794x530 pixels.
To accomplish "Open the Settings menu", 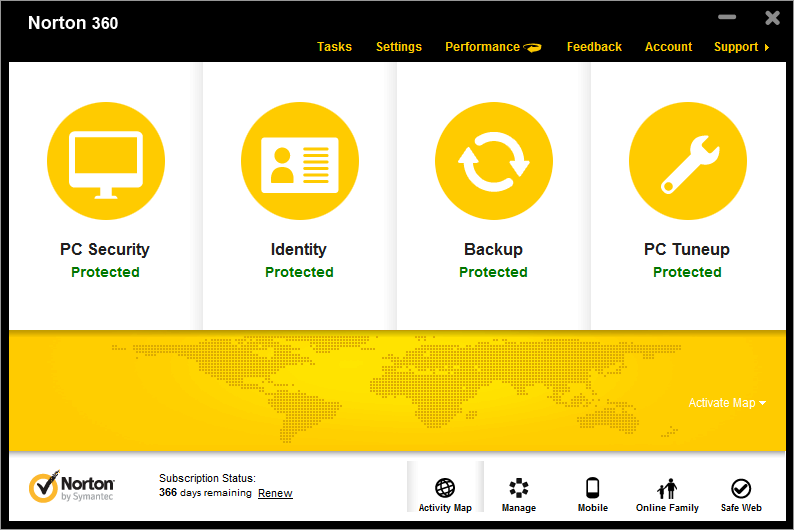I will click(399, 47).
